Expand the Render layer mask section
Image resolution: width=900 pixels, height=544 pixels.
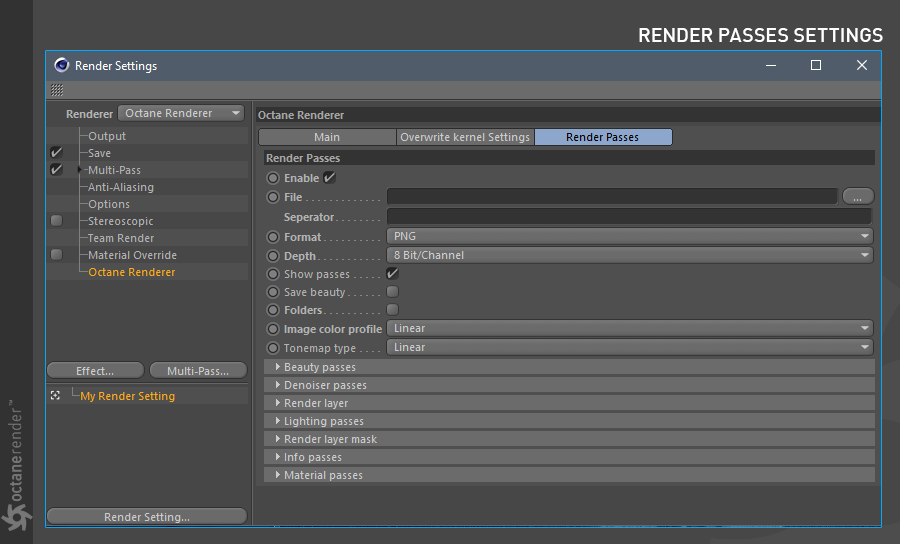[x=278, y=438]
